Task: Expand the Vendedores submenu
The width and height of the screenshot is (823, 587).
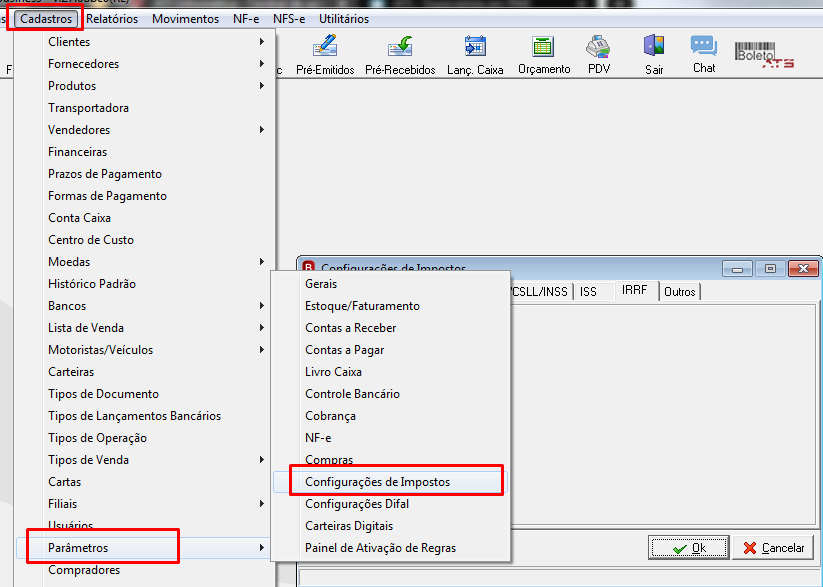Action: point(145,130)
